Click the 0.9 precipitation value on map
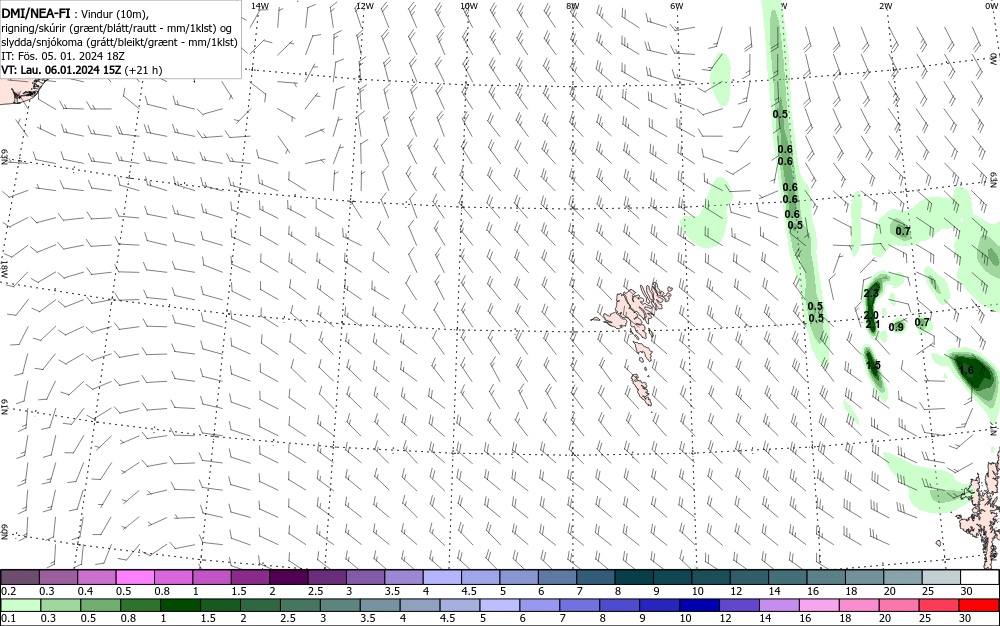Image resolution: width=1000 pixels, height=626 pixels. coord(896,327)
